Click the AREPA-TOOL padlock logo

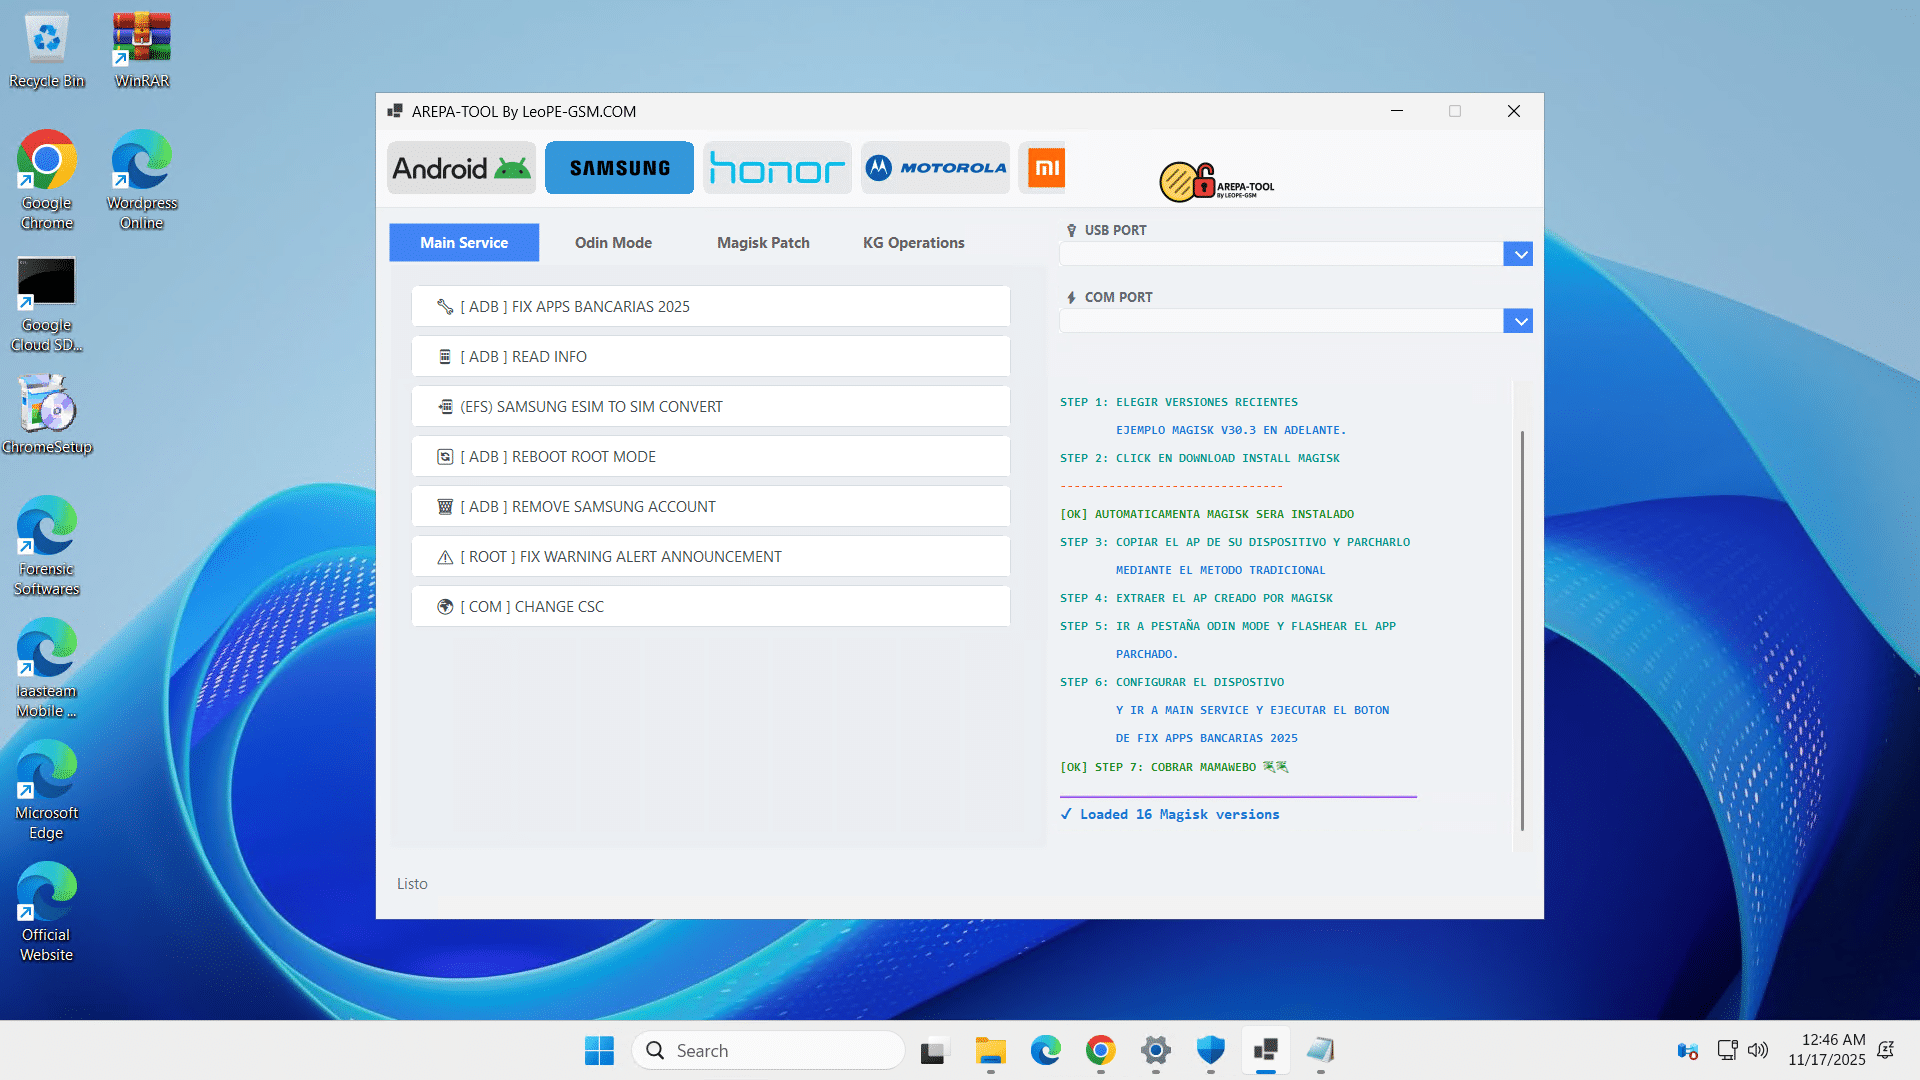[x=1215, y=182]
